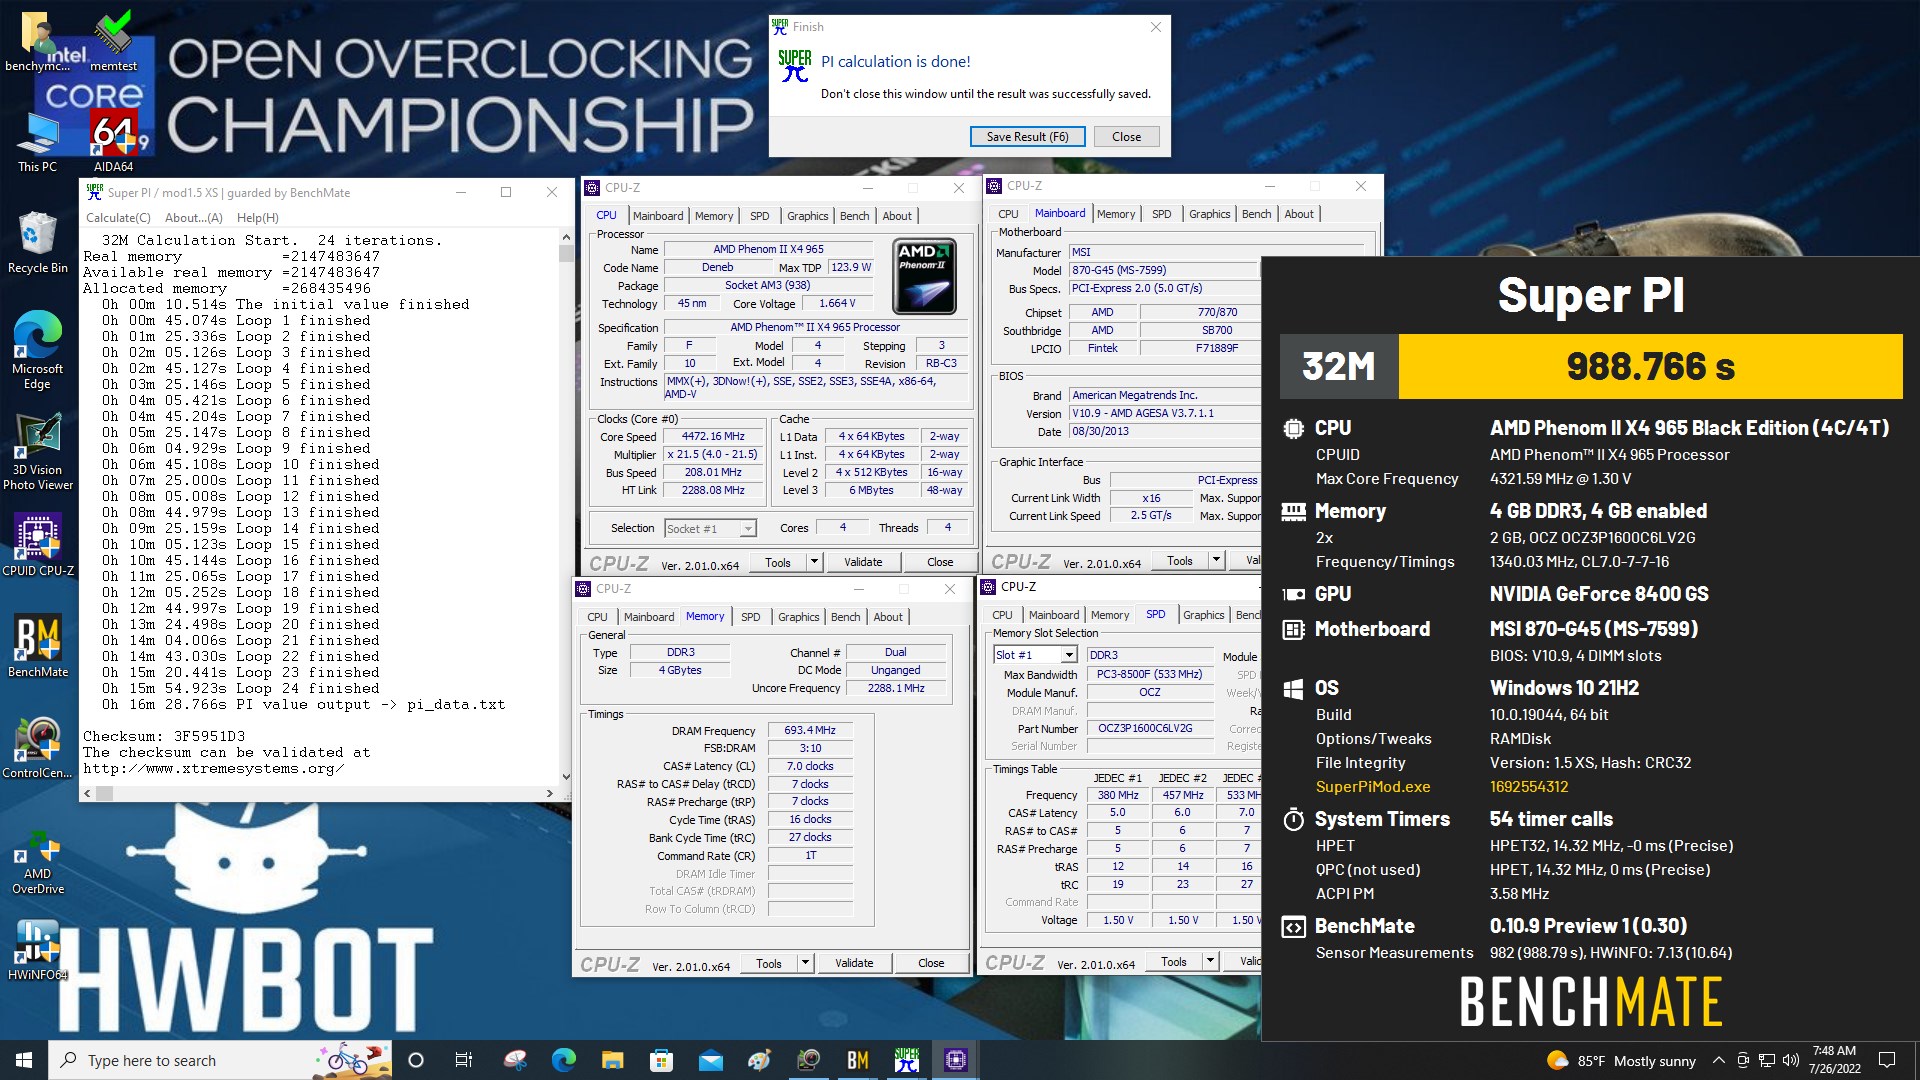Open Tools dropdown arrow in CPU-Z CPU window

[x=814, y=562]
